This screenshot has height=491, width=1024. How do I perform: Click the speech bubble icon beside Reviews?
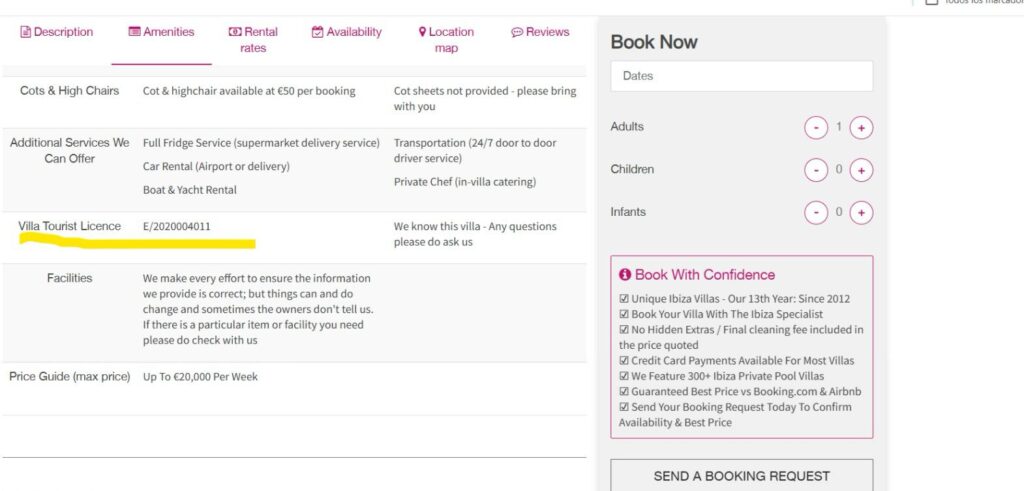[x=517, y=32]
